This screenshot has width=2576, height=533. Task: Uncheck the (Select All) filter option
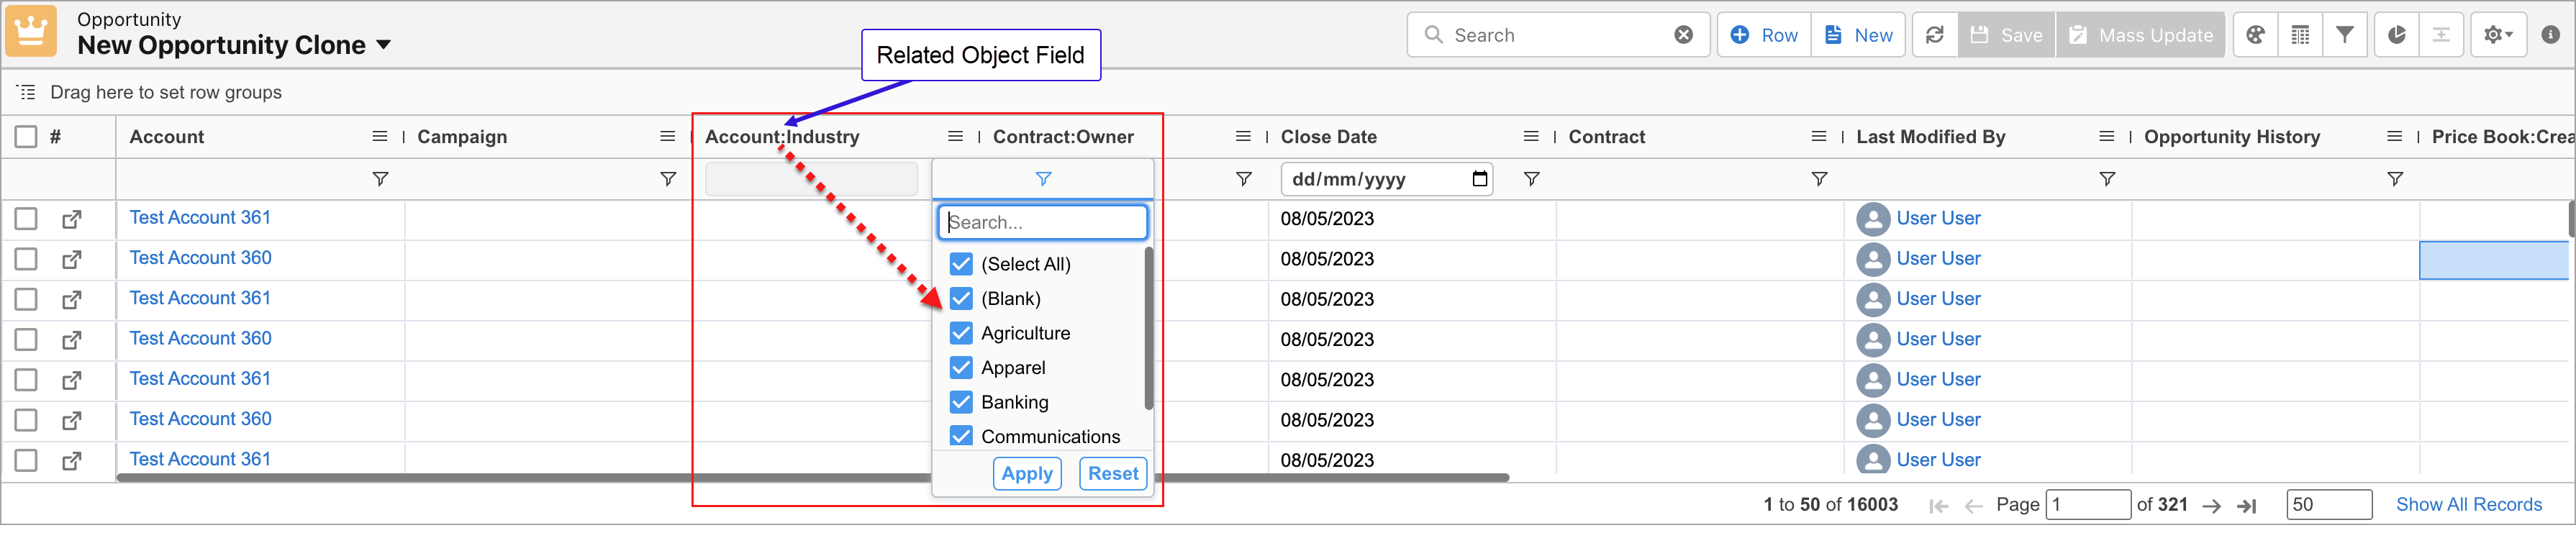click(x=961, y=264)
